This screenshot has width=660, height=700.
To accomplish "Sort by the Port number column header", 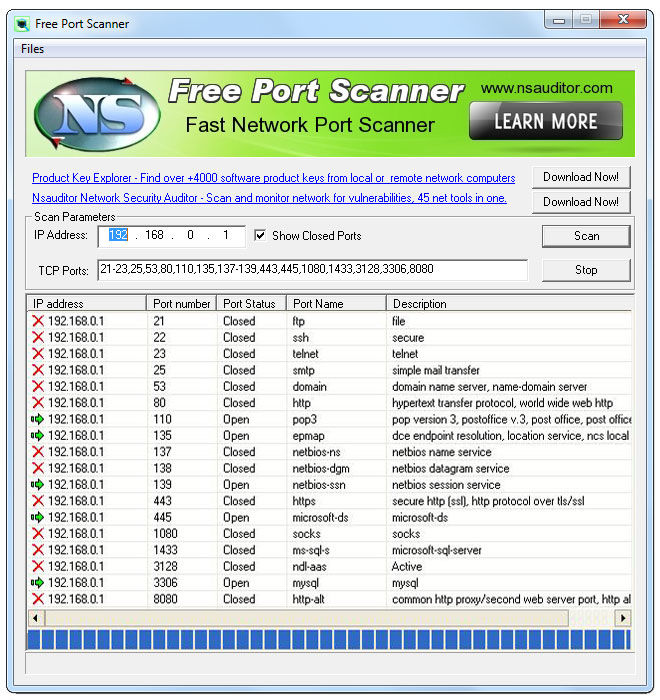I will point(181,304).
